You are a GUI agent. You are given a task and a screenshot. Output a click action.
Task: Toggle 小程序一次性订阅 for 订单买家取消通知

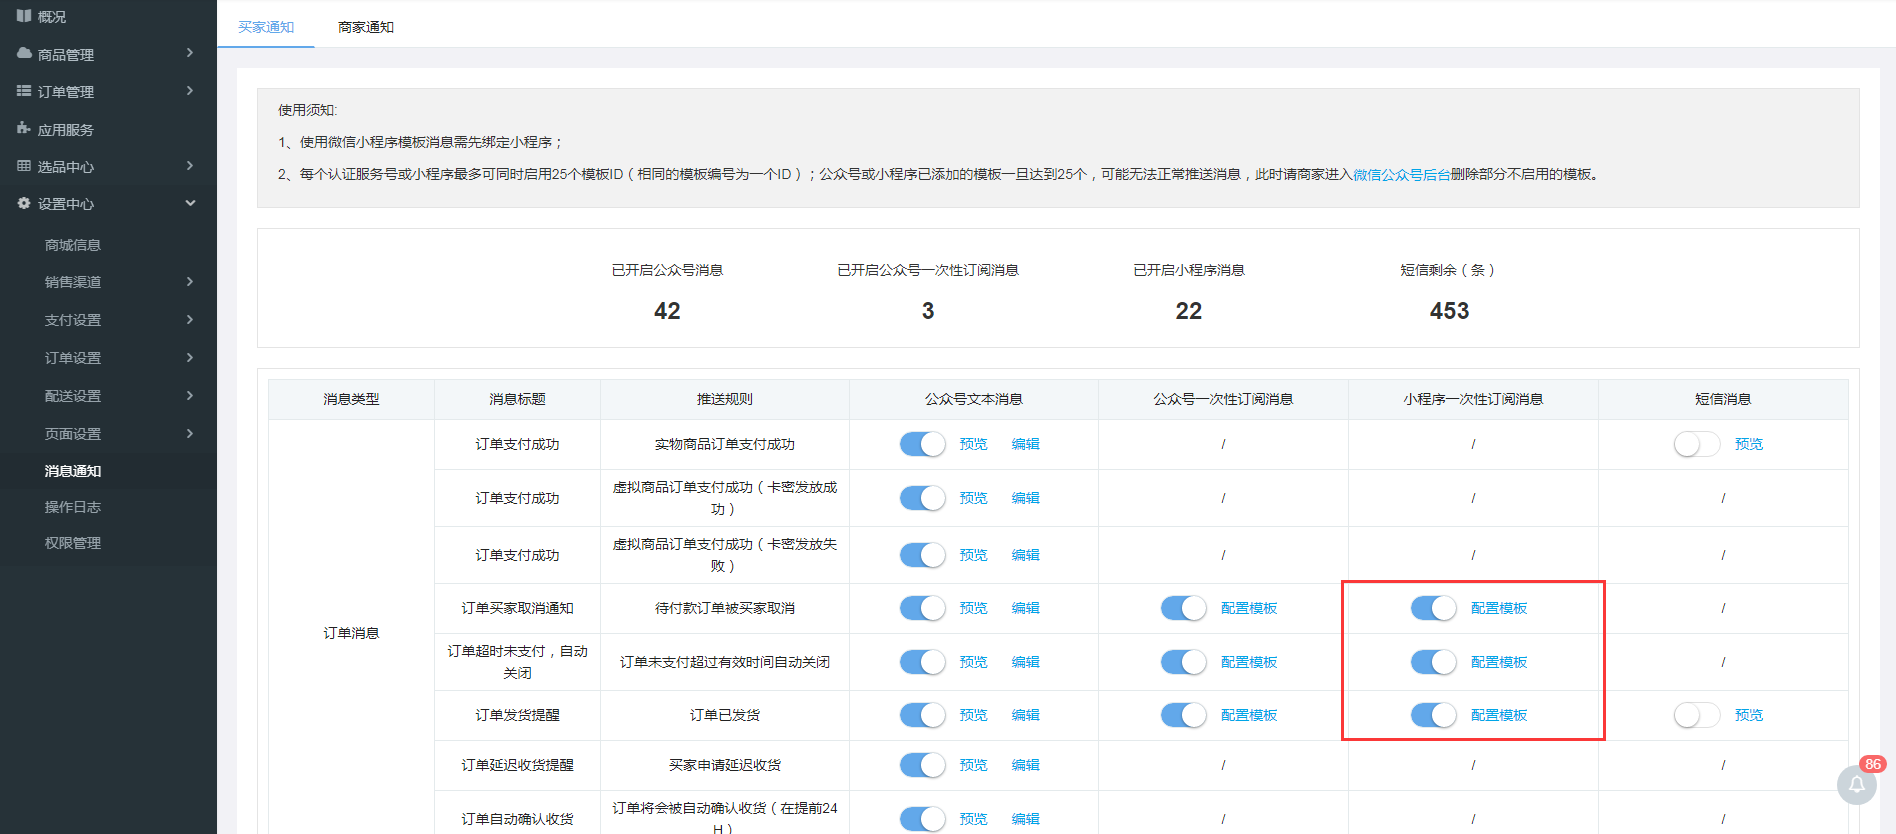point(1434,608)
